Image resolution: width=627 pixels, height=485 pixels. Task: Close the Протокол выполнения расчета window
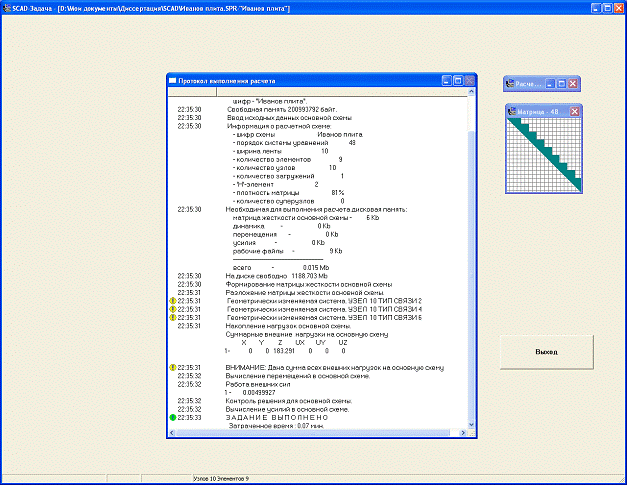click(470, 80)
